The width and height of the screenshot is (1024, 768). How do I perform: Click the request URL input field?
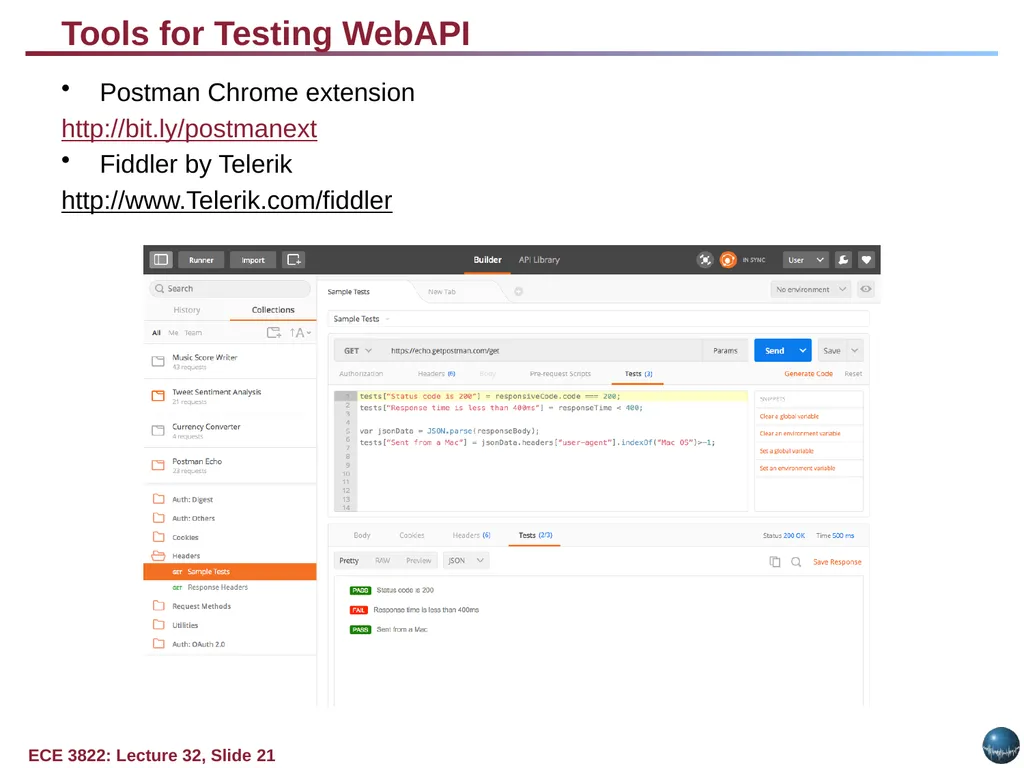pos(543,351)
